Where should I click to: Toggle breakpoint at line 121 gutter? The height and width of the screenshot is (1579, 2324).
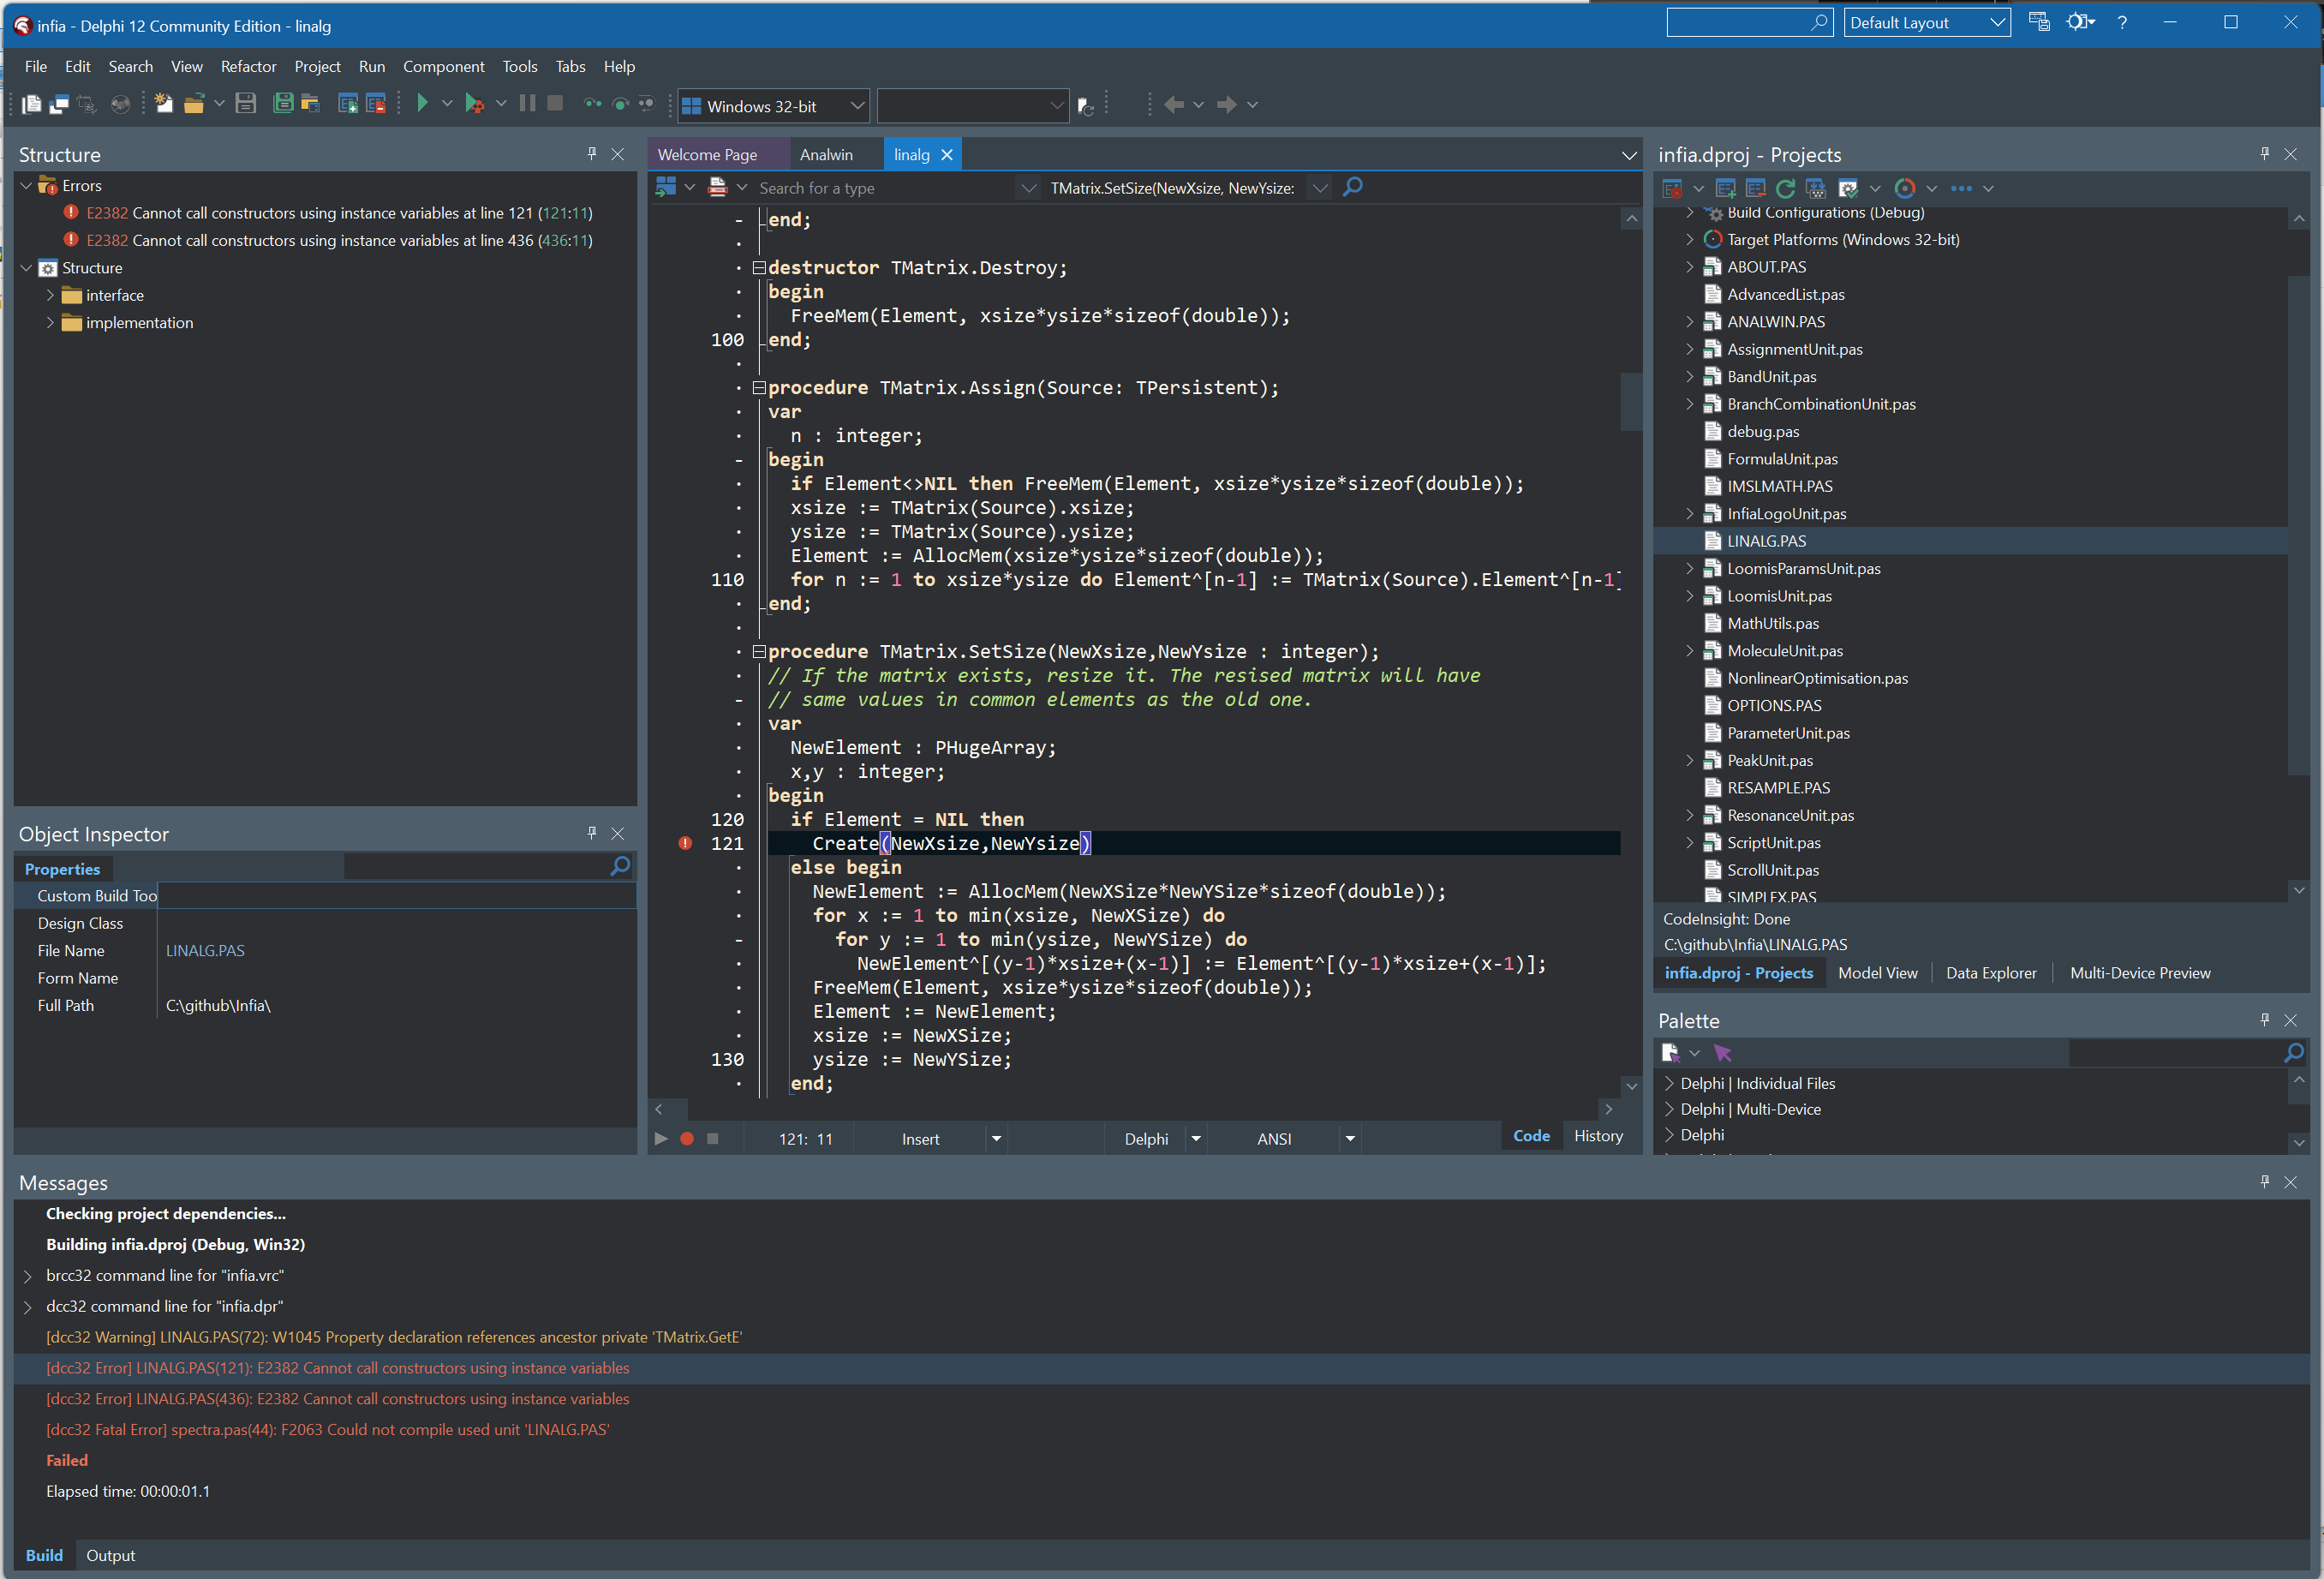[686, 843]
